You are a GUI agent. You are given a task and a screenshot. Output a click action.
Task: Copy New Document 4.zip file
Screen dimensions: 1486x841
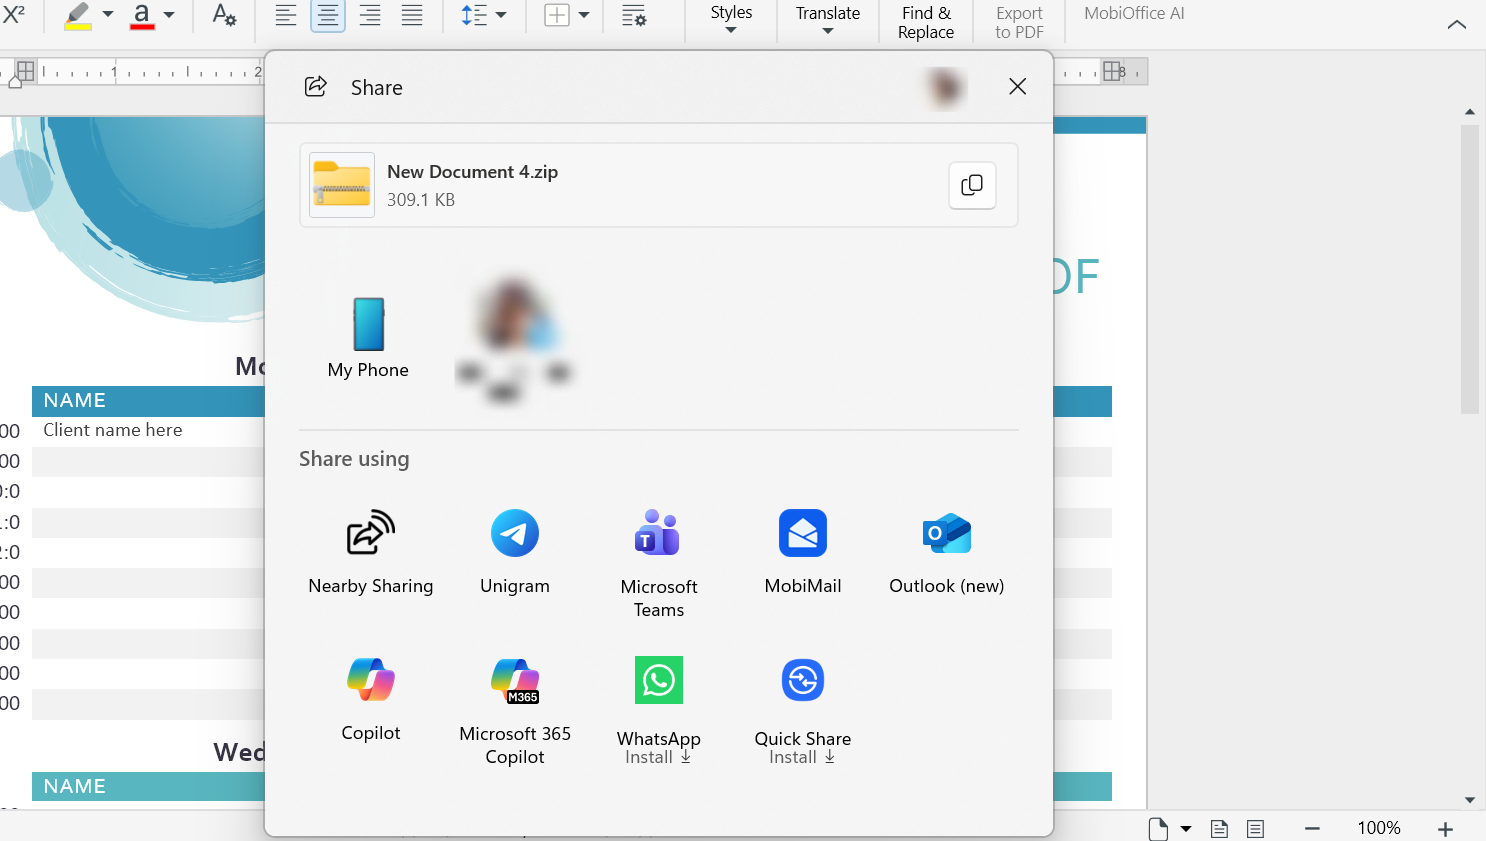972,185
